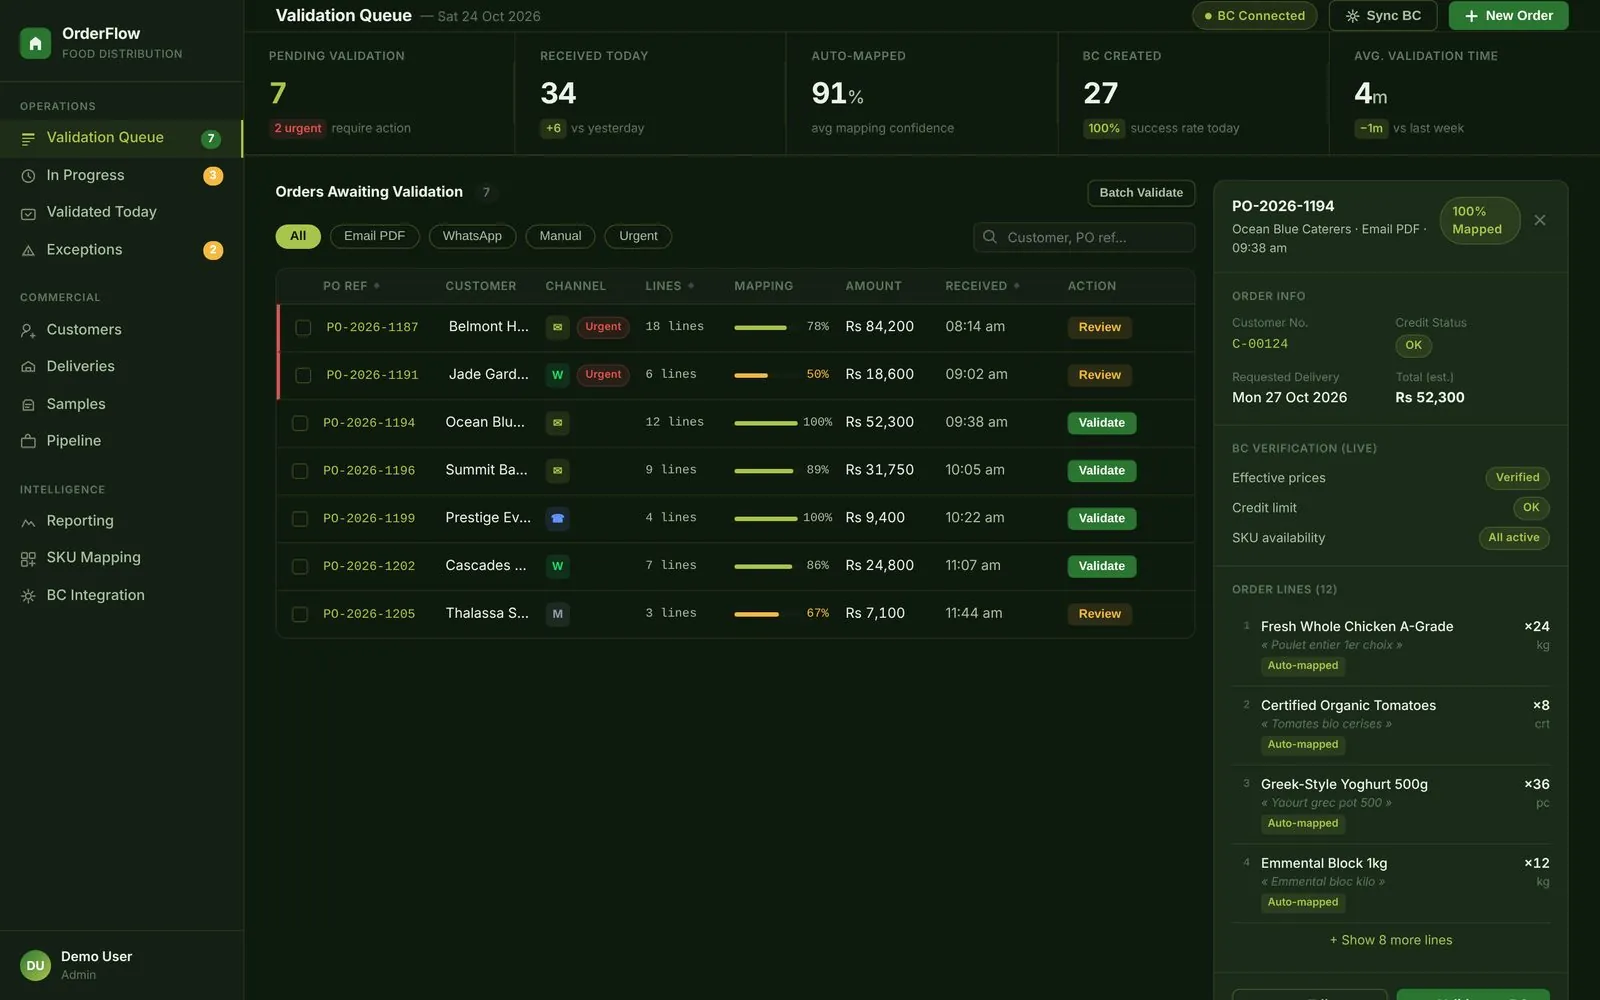Check the PO-2026-1199 row checkbox
This screenshot has height=1000, width=1600.
[299, 519]
